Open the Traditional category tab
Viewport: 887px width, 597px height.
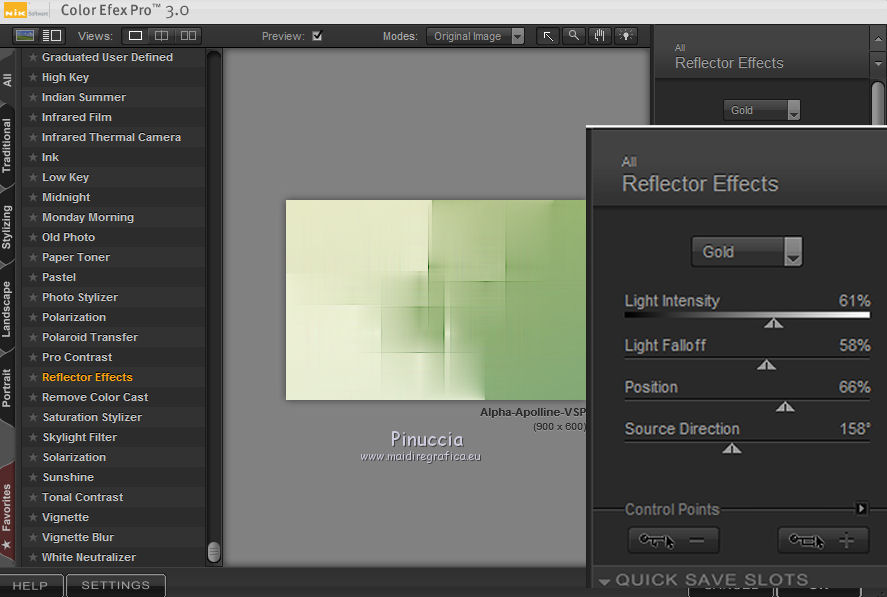click(7, 145)
